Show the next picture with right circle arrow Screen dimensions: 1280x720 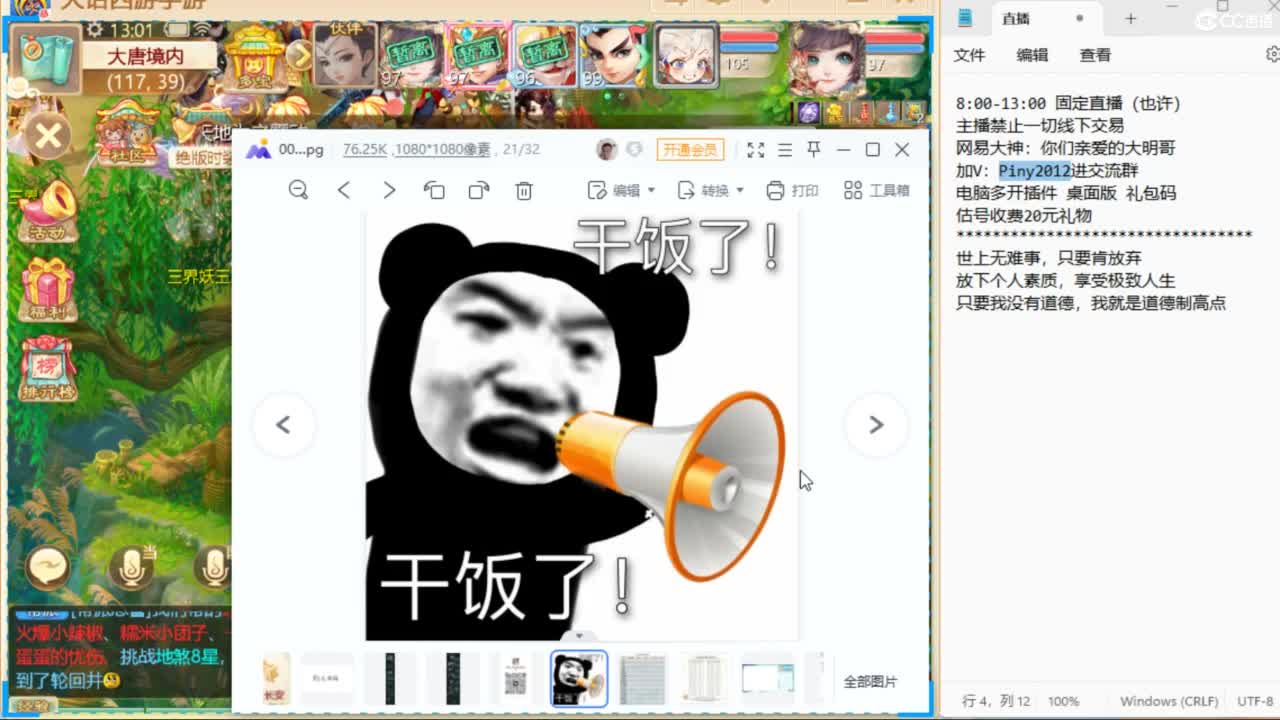(x=876, y=425)
